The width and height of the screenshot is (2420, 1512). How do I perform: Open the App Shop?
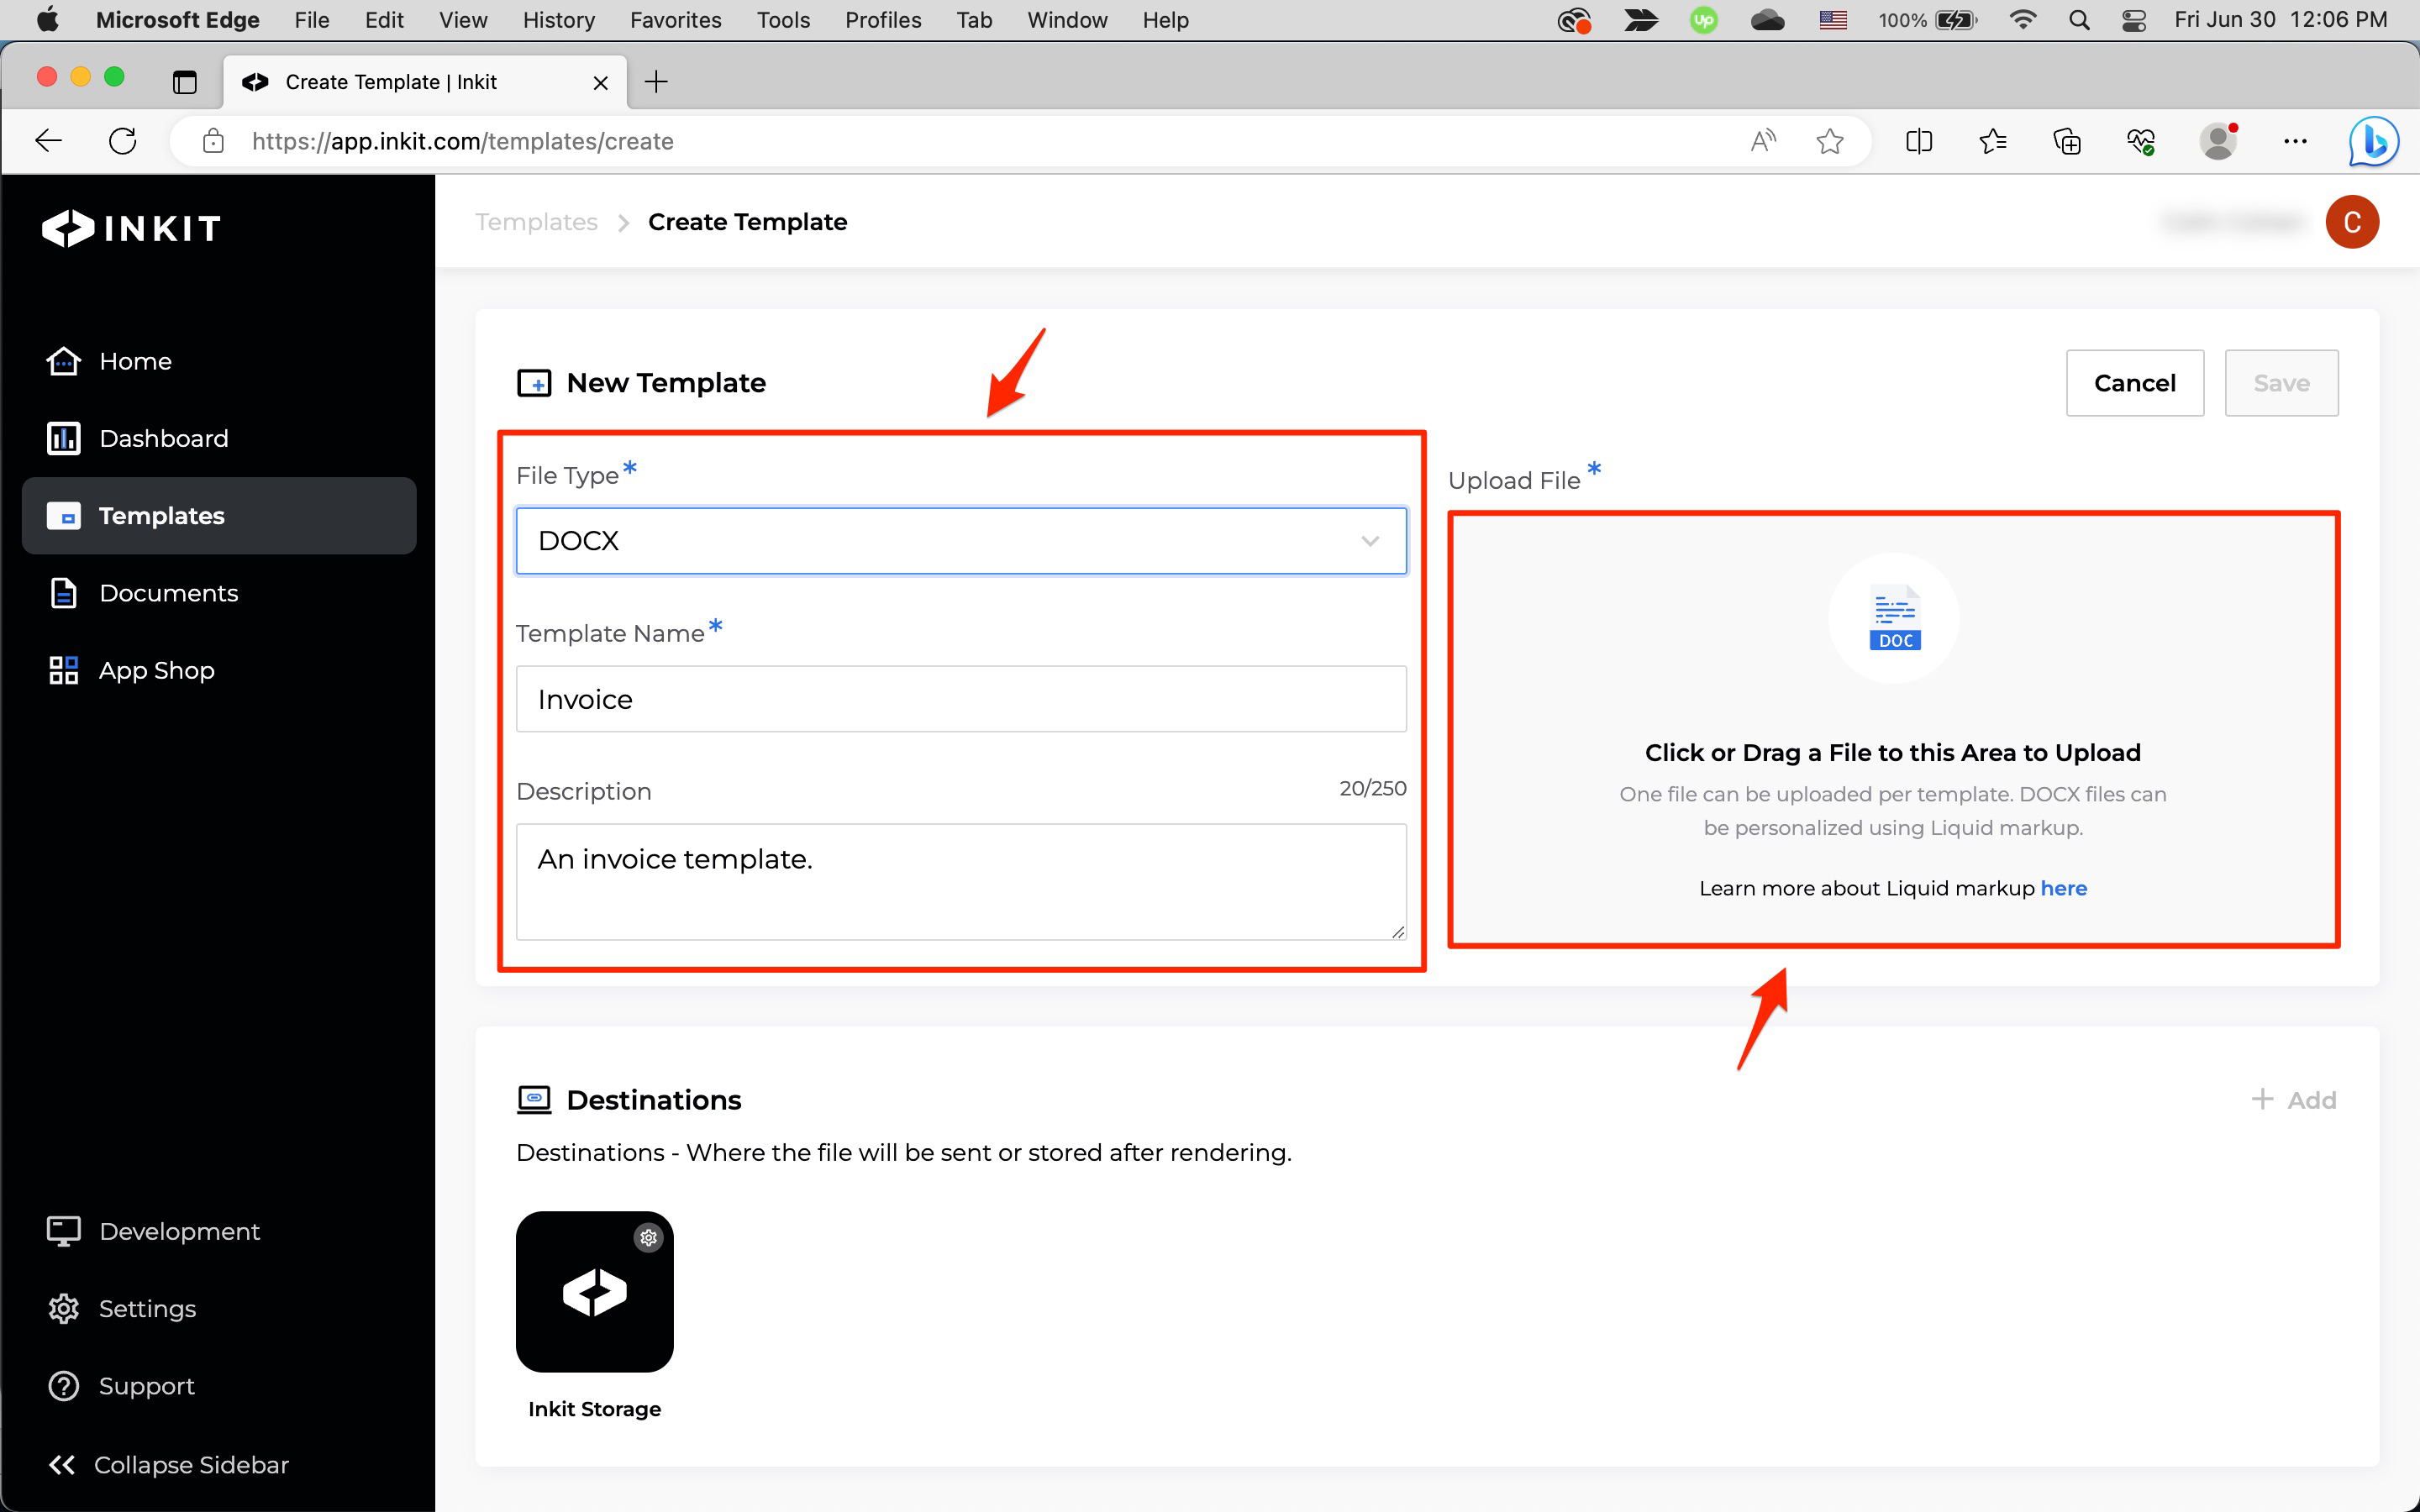[156, 670]
